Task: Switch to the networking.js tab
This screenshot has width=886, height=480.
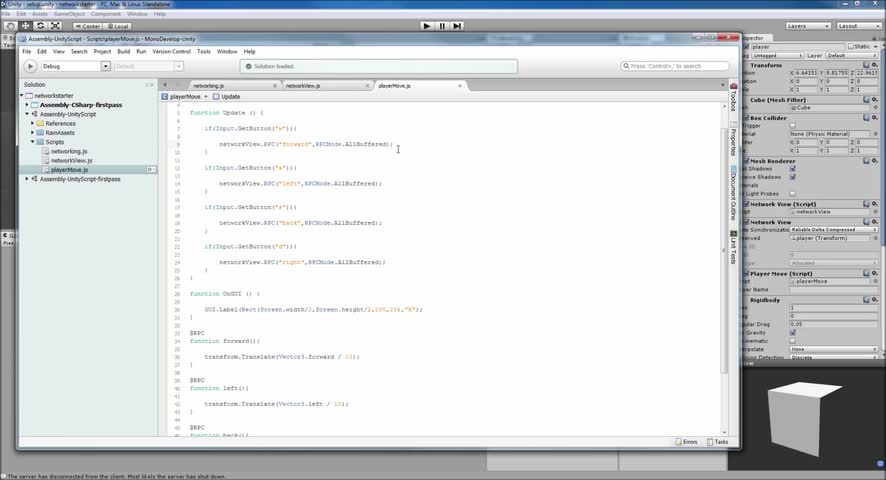Action: [209, 86]
